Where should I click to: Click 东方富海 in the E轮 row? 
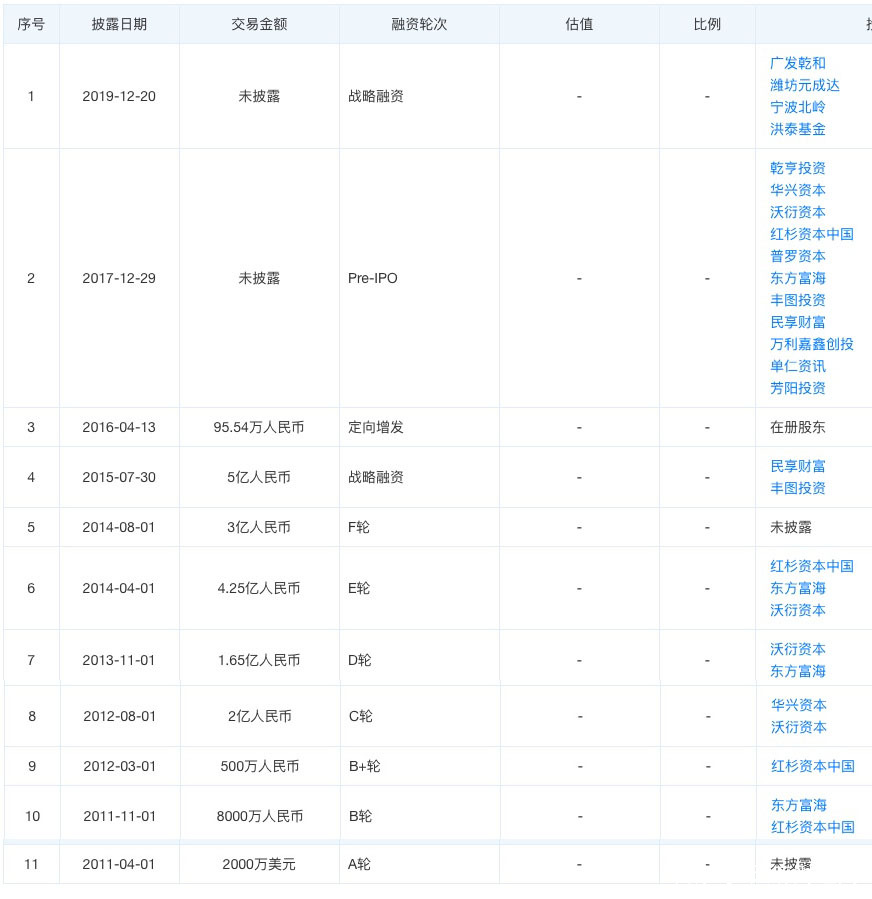tap(797, 588)
